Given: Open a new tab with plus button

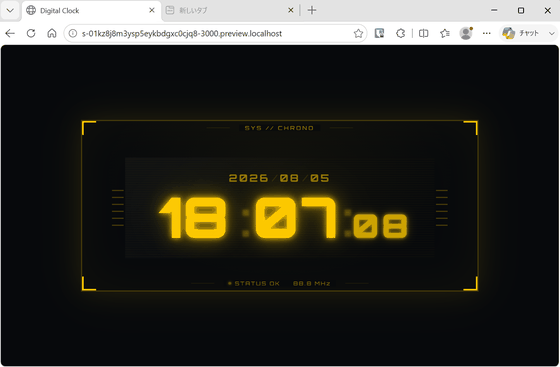Looking at the screenshot, I should (312, 10).
